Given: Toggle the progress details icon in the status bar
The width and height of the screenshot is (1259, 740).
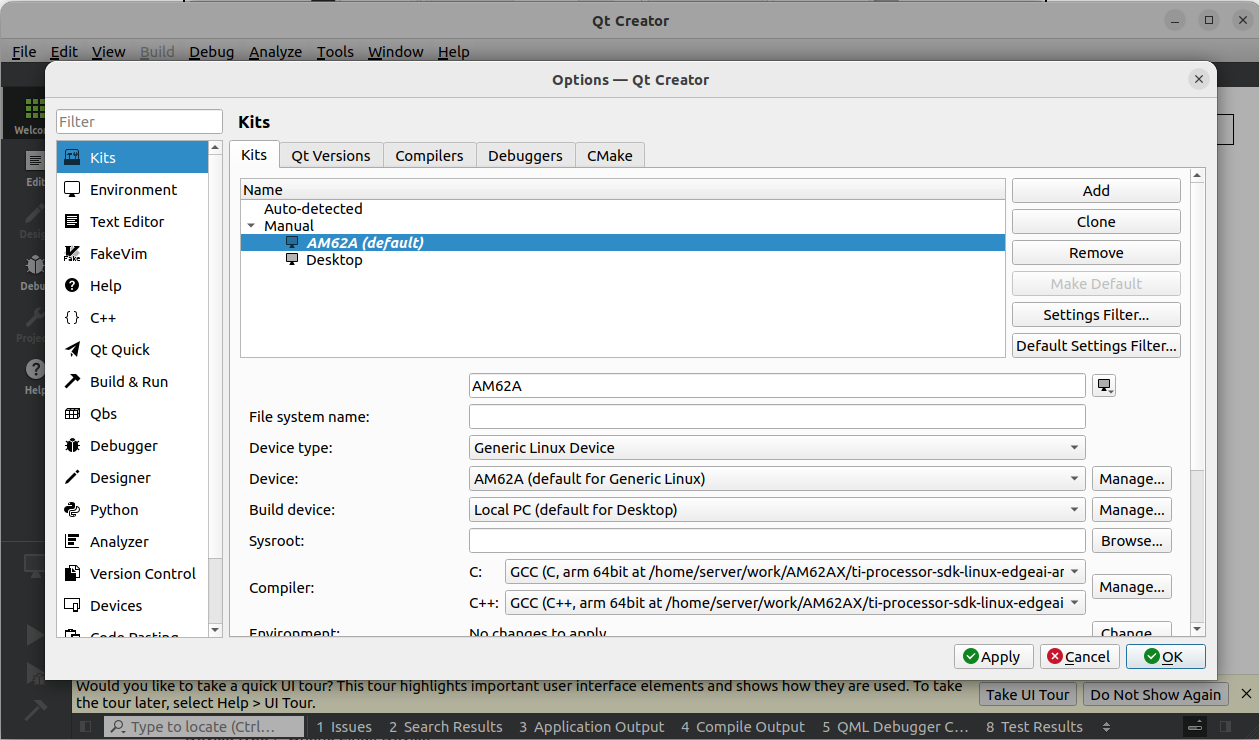Looking at the screenshot, I should tap(1195, 727).
